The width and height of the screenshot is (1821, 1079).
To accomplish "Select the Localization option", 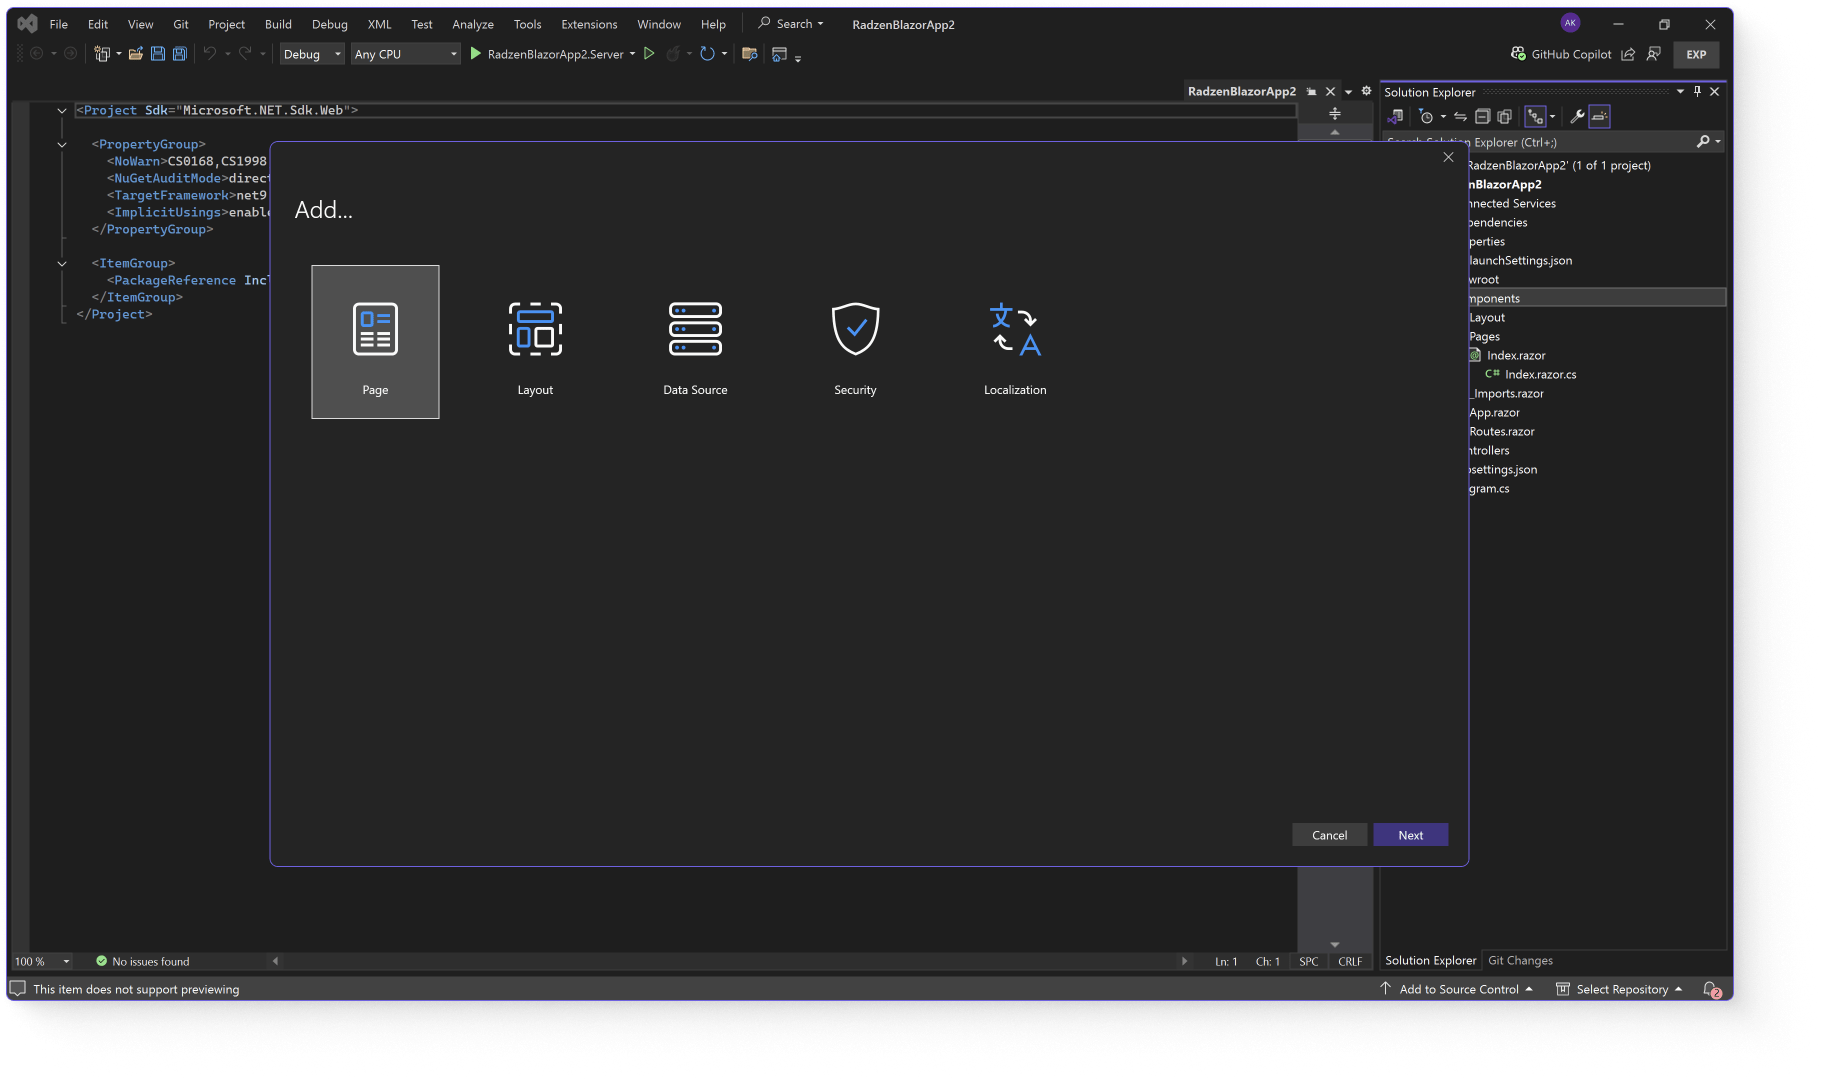I will [1015, 341].
